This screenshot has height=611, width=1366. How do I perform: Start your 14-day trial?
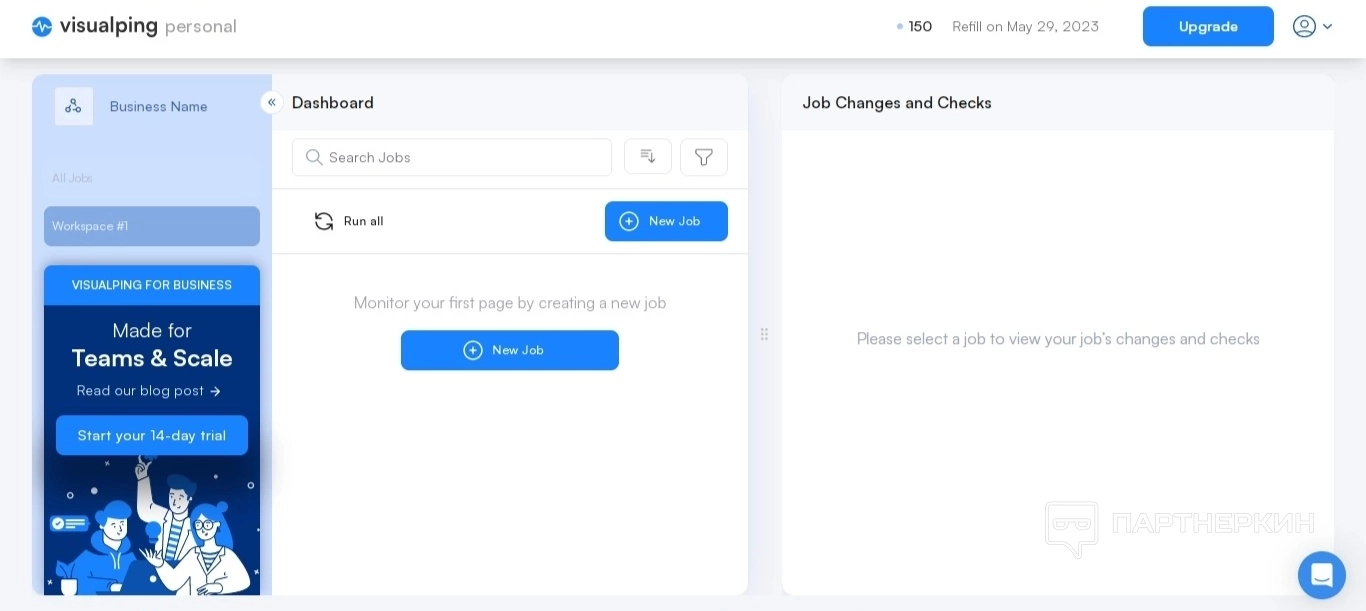pos(152,435)
